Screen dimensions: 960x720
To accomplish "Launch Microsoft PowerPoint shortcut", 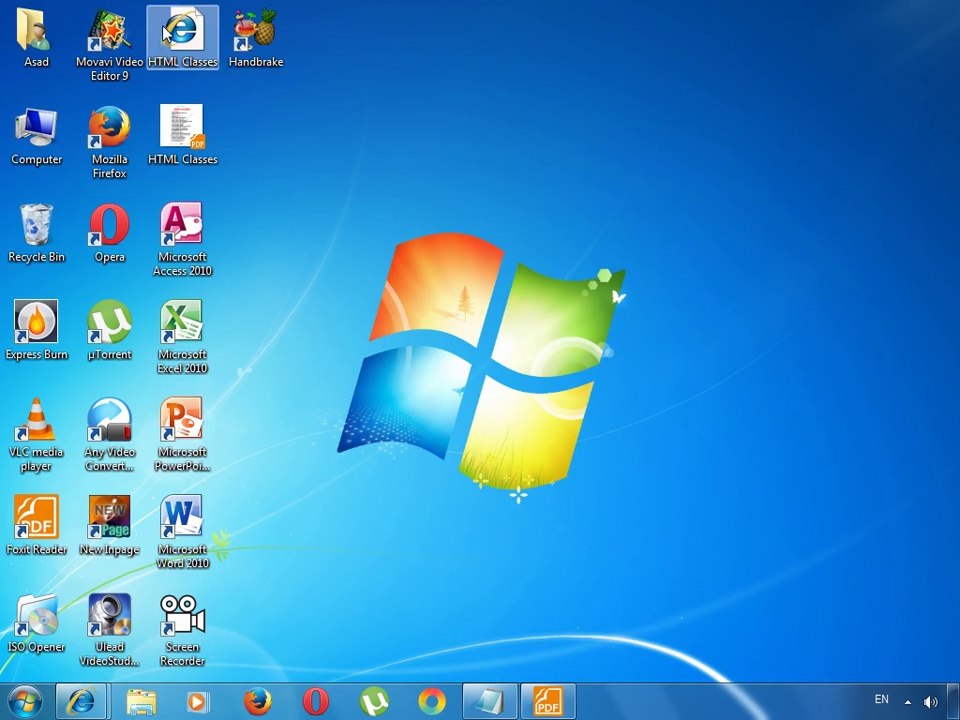I will click(182, 435).
